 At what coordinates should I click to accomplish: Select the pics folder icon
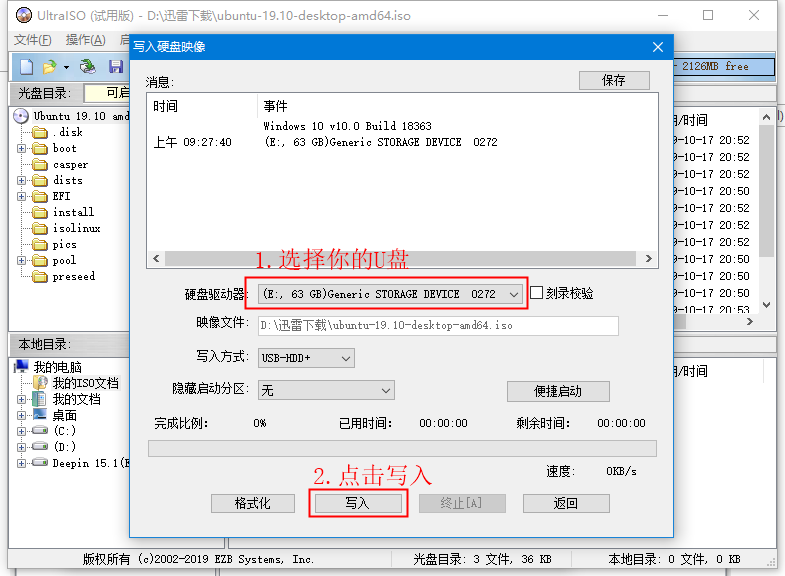[x=40, y=245]
